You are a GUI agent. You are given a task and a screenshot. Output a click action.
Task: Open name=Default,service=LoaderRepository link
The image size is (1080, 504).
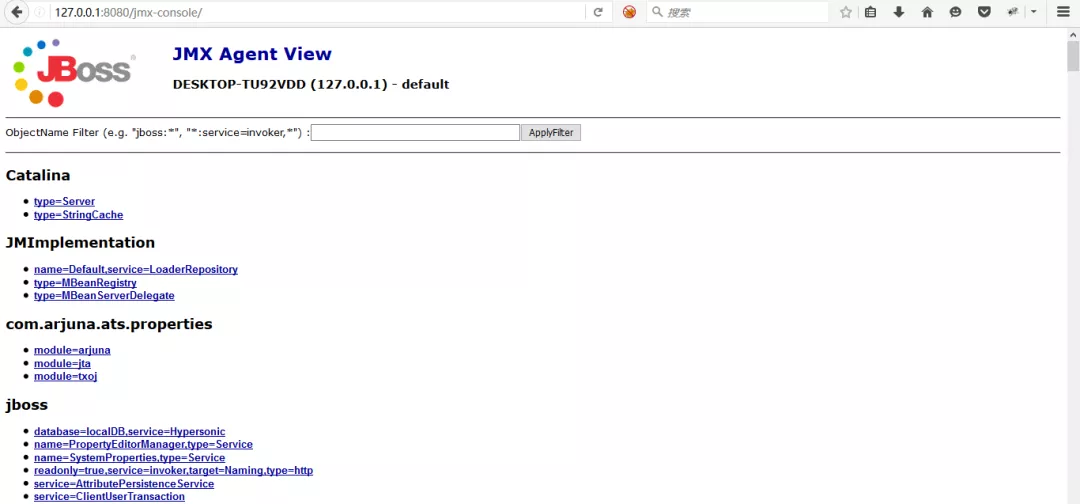pyautogui.click(x=136, y=269)
